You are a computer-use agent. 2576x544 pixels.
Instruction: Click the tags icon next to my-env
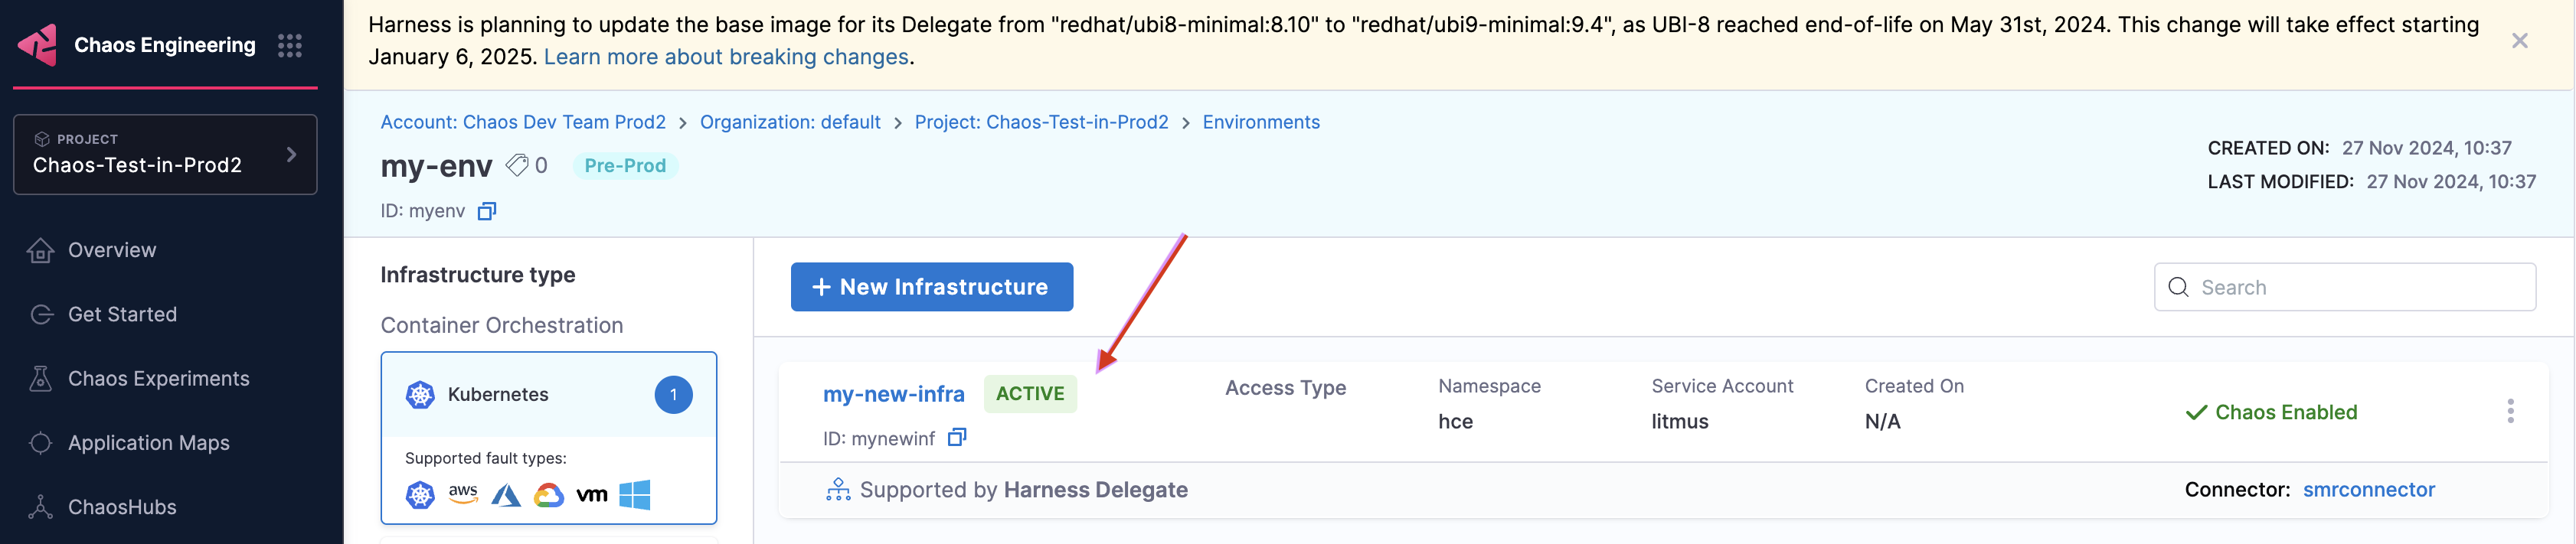[x=517, y=165]
